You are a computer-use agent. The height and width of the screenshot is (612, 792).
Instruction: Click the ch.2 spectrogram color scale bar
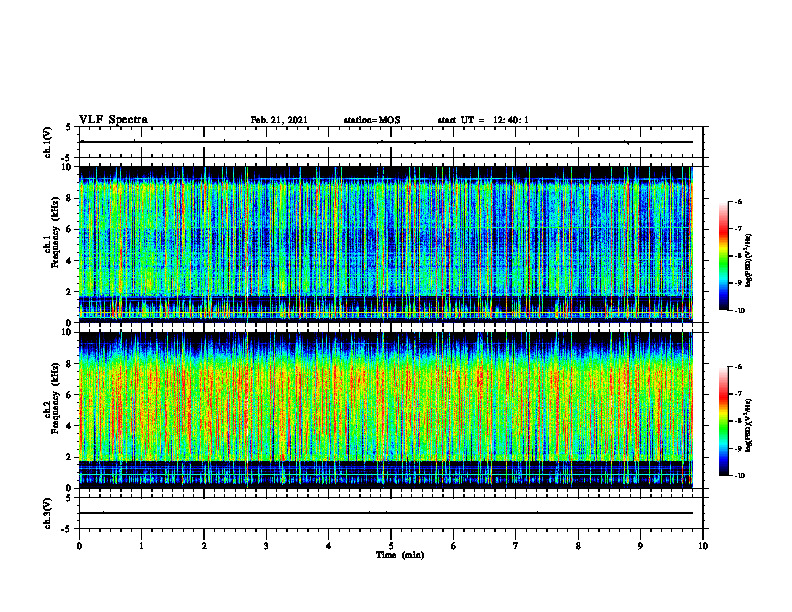pos(723,421)
